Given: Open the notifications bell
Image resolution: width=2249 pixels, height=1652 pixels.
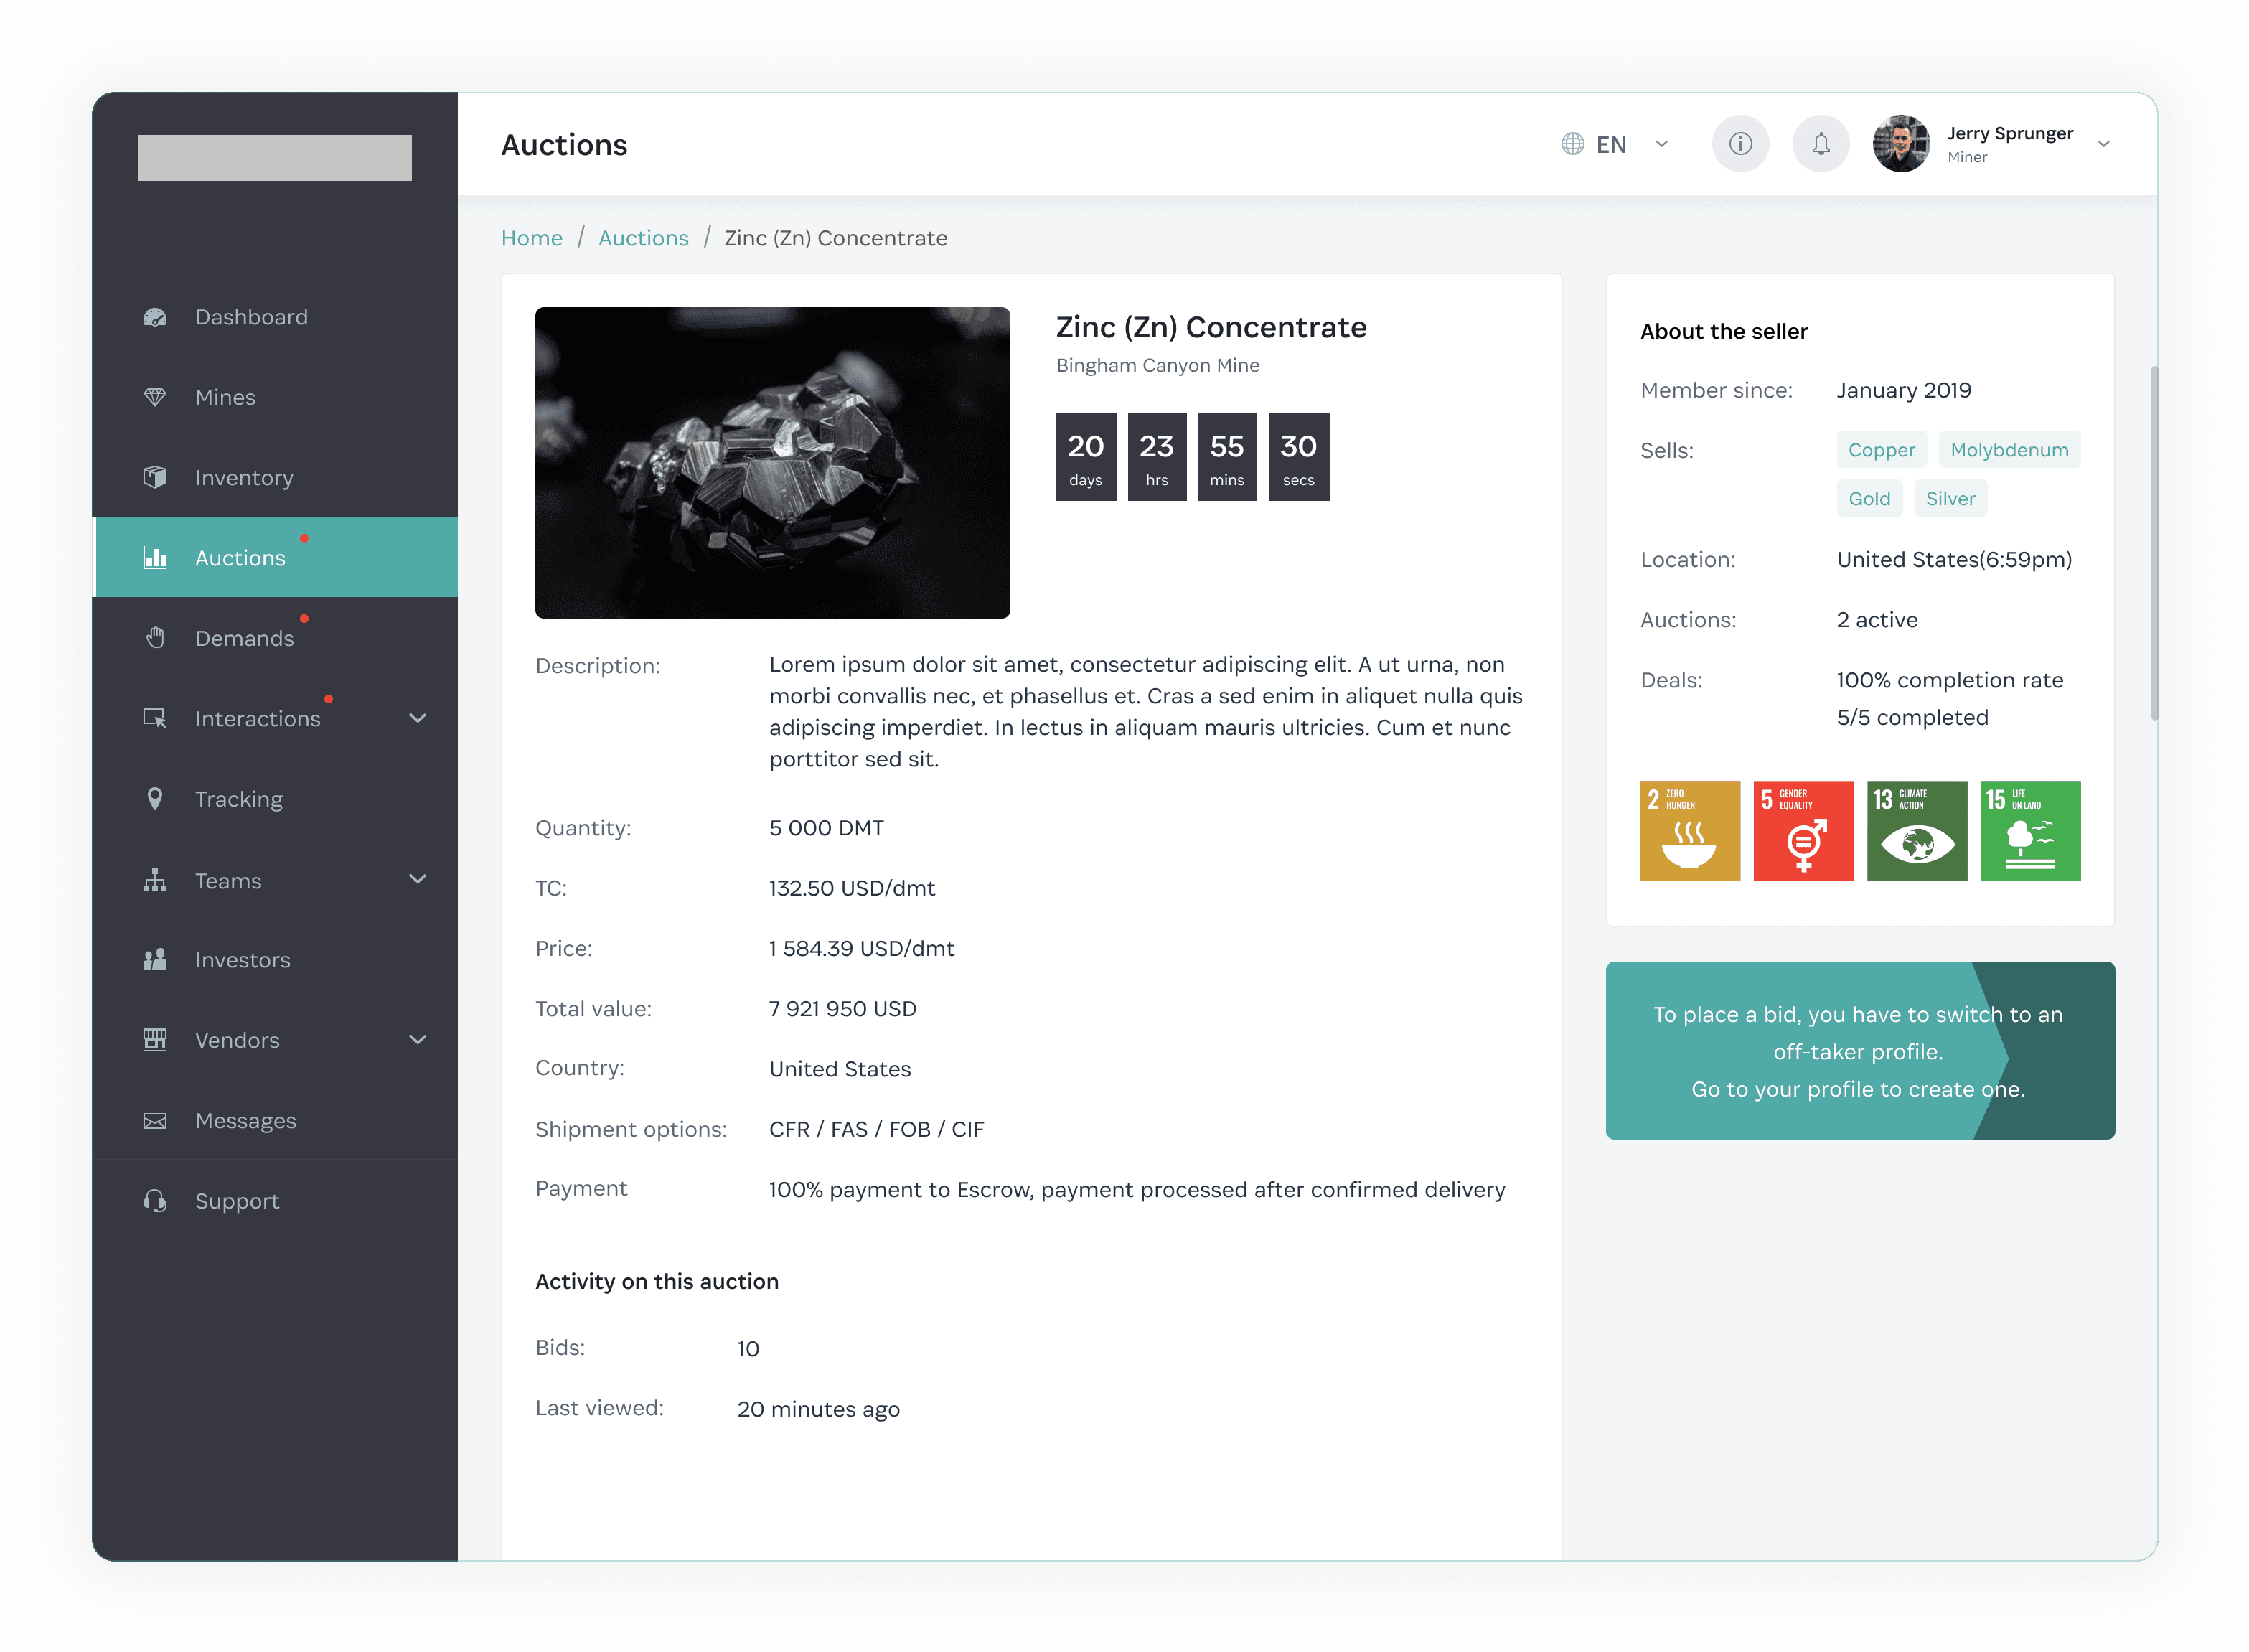Looking at the screenshot, I should coord(1821,144).
